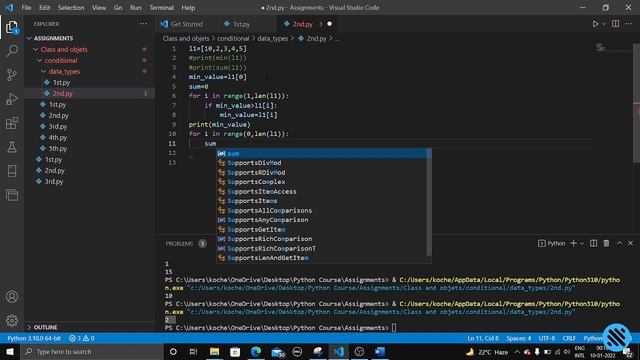Open Microsoft Edge from the taskbar
The height and width of the screenshot is (360, 640).
[x=256, y=351]
